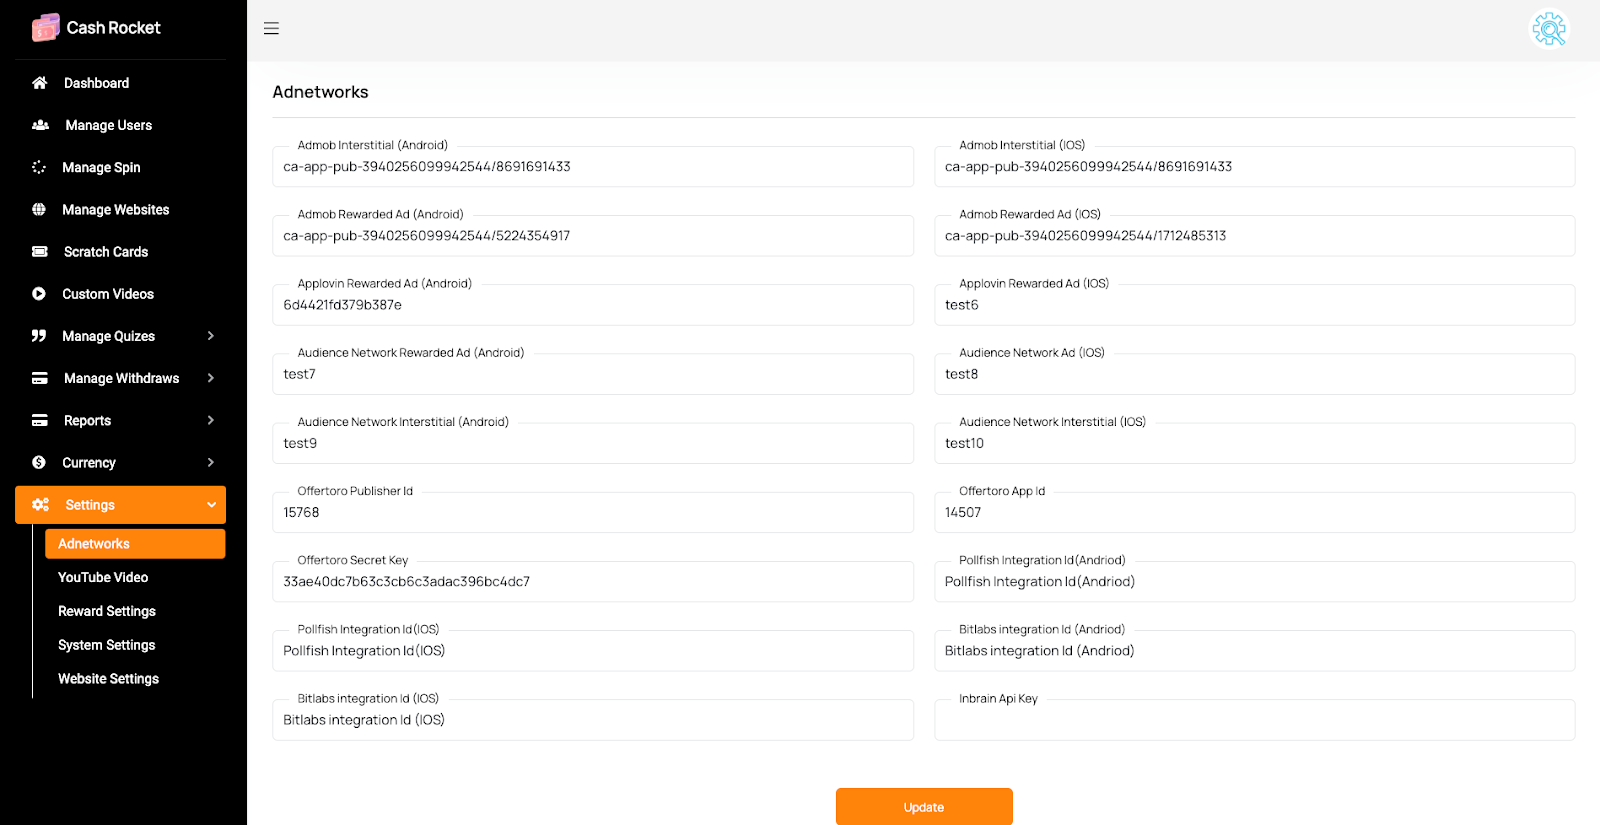Click the Cash Rocket logo icon
Screen dimensions: 1600x825
[45, 28]
